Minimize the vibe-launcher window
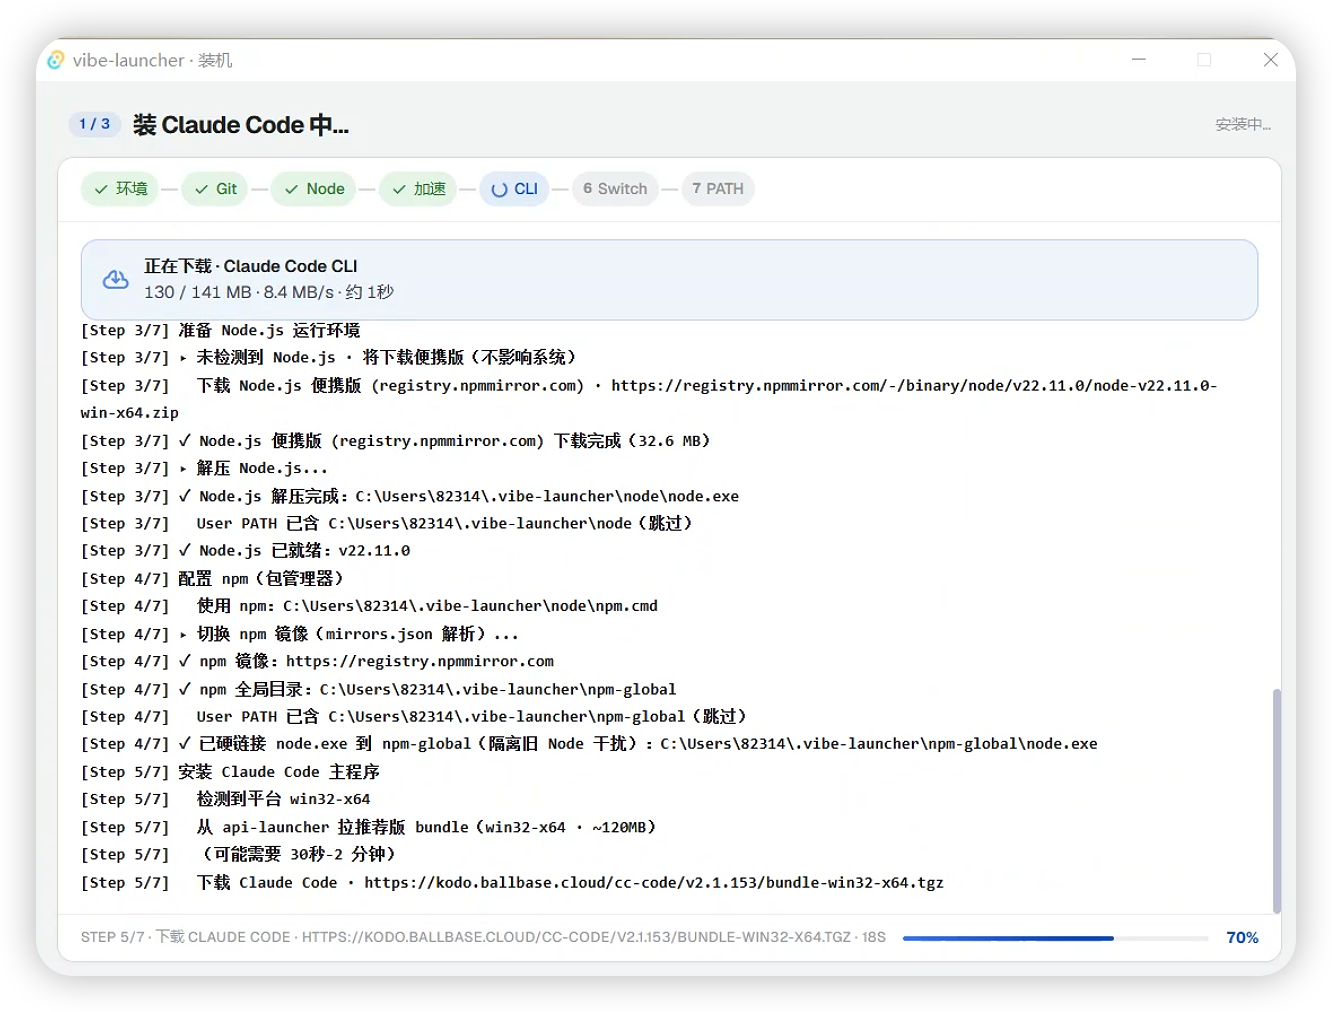Screen dimensions: 1332x1012 [1139, 60]
